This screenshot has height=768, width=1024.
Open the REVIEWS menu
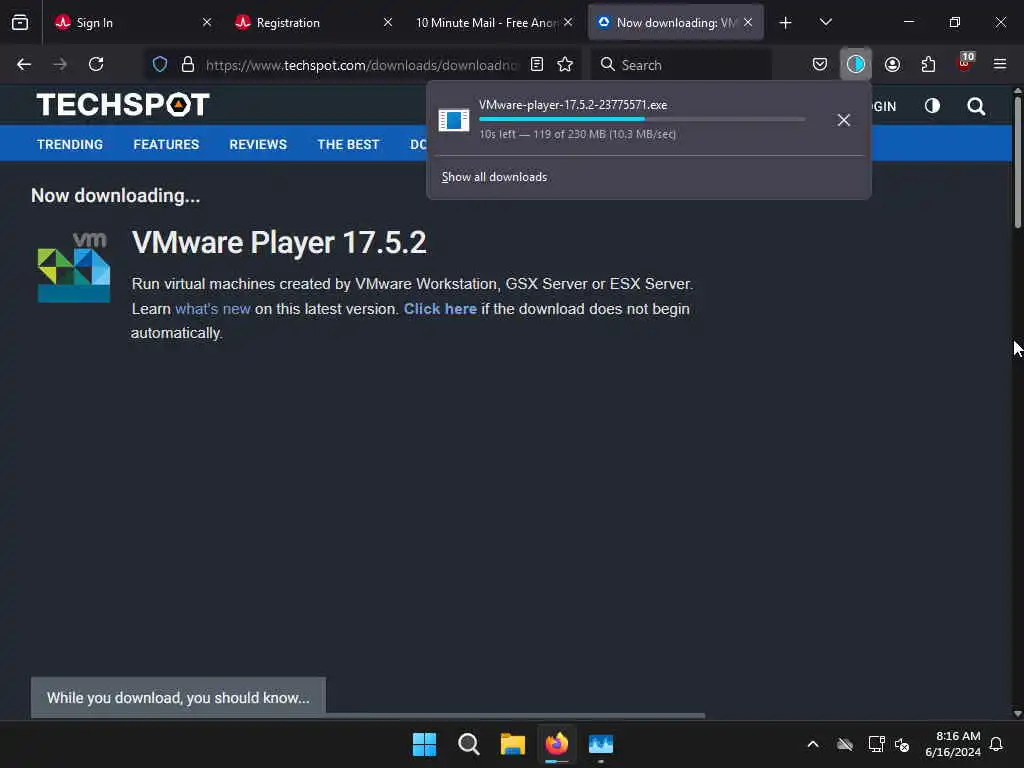tap(258, 144)
